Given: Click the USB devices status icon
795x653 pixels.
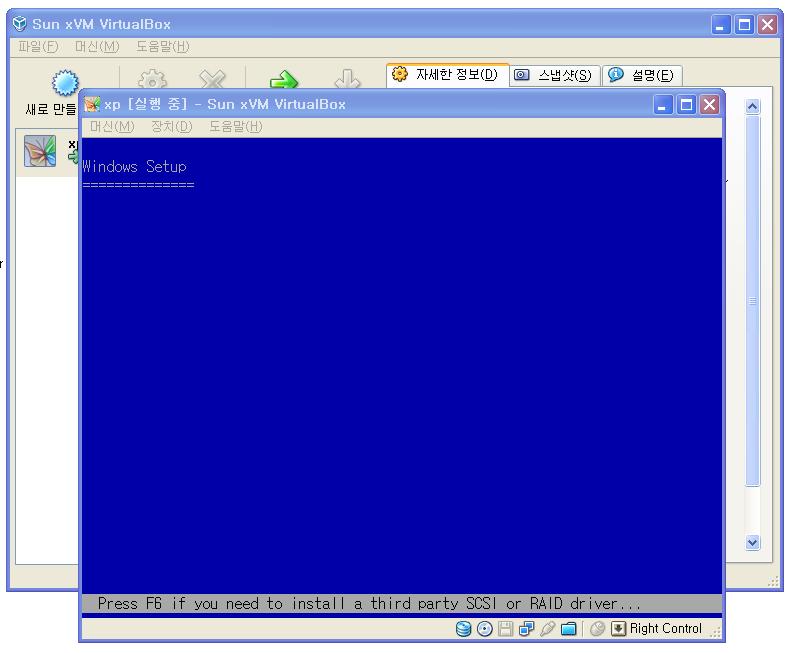Looking at the screenshot, I should point(547,629).
